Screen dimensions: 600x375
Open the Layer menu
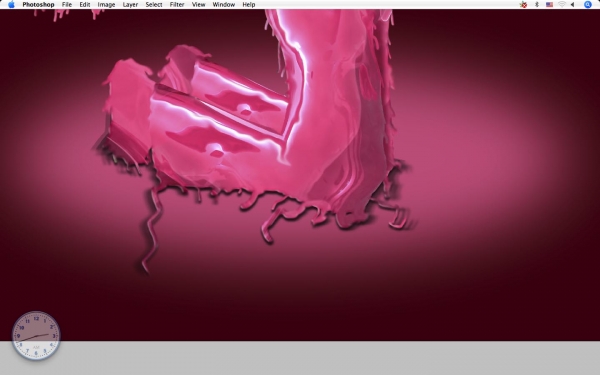[130, 5]
